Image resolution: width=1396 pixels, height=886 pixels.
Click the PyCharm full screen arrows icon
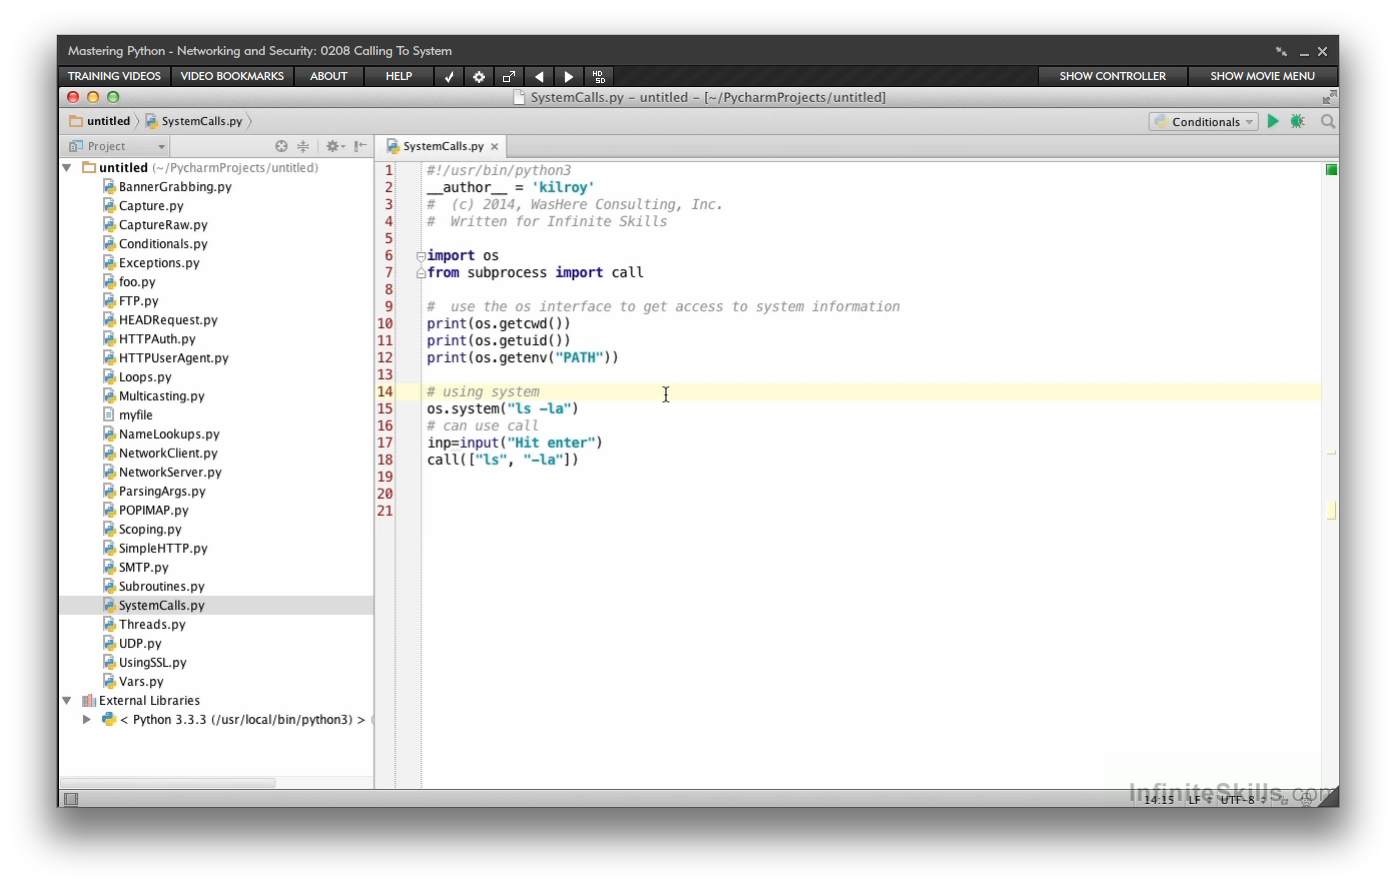(1328, 97)
